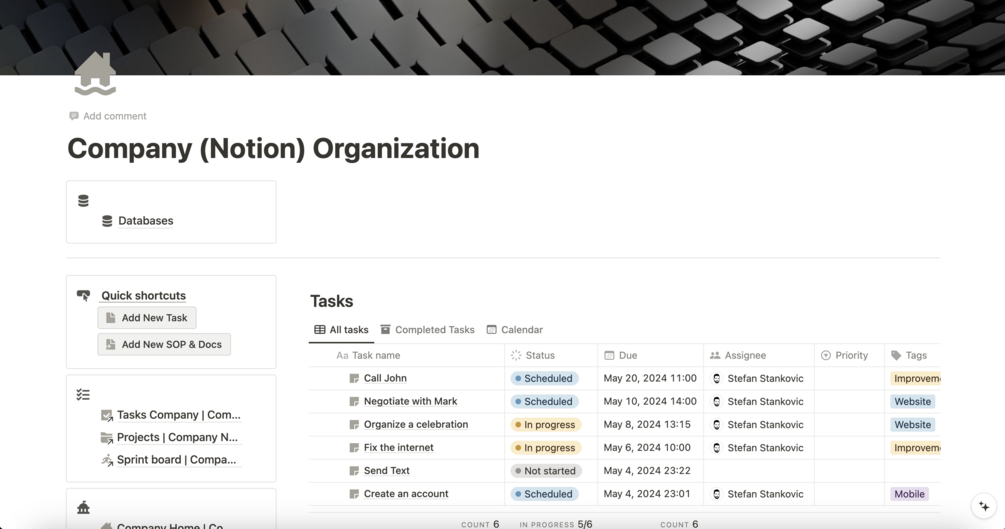1005x529 pixels.
Task: Click the page icon beside Send Text
Action: tap(354, 471)
